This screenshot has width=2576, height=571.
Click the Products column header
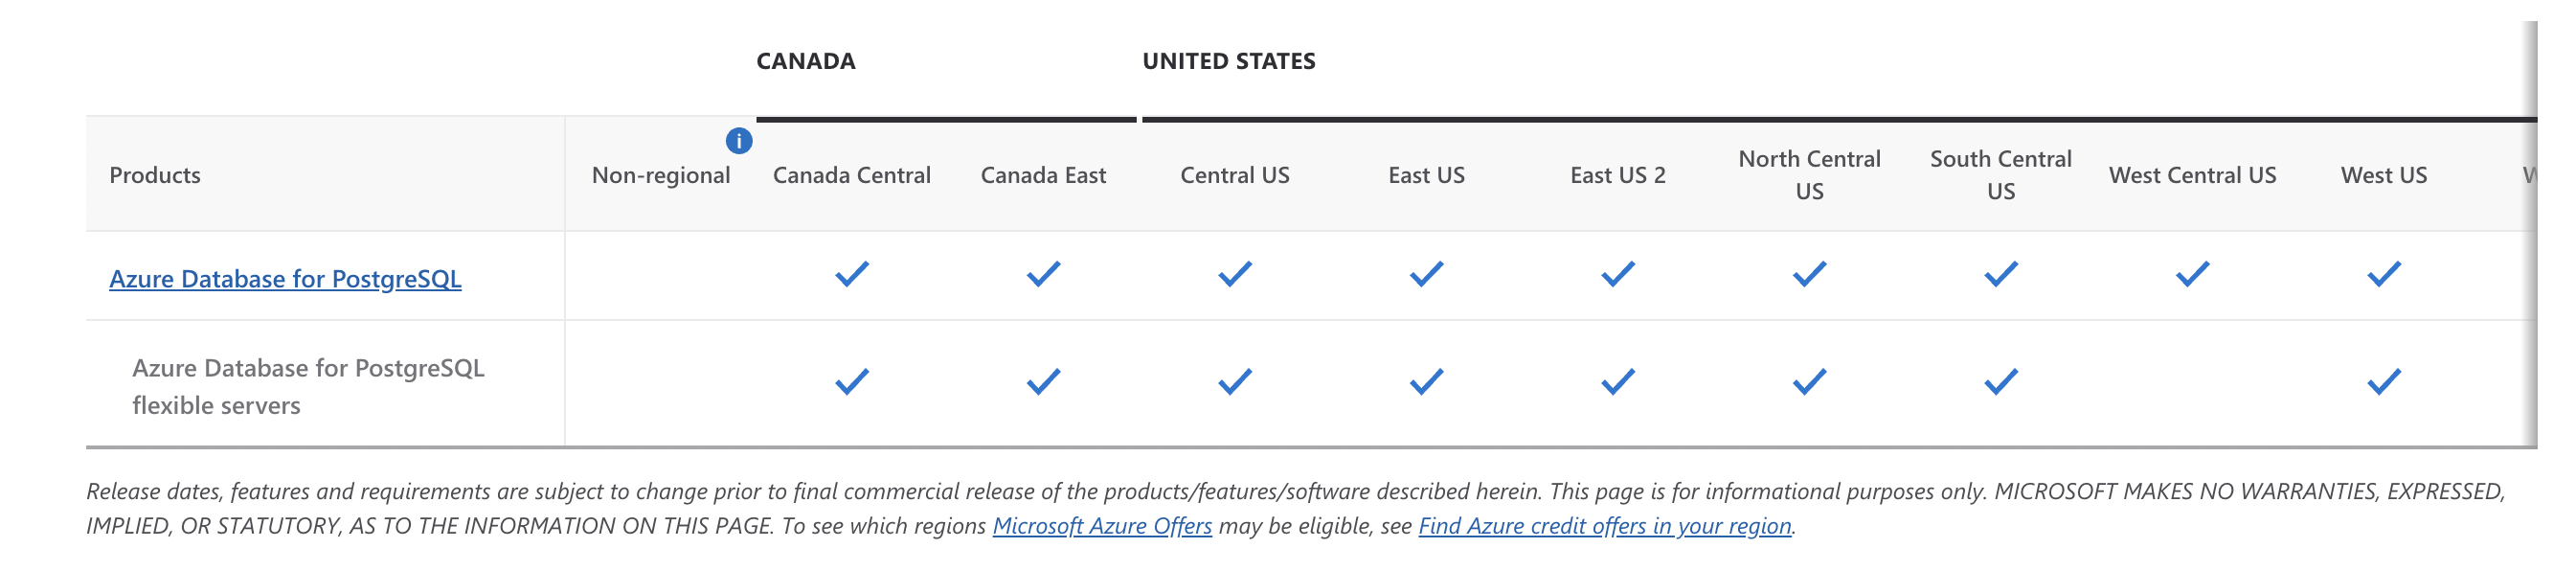[x=155, y=175]
